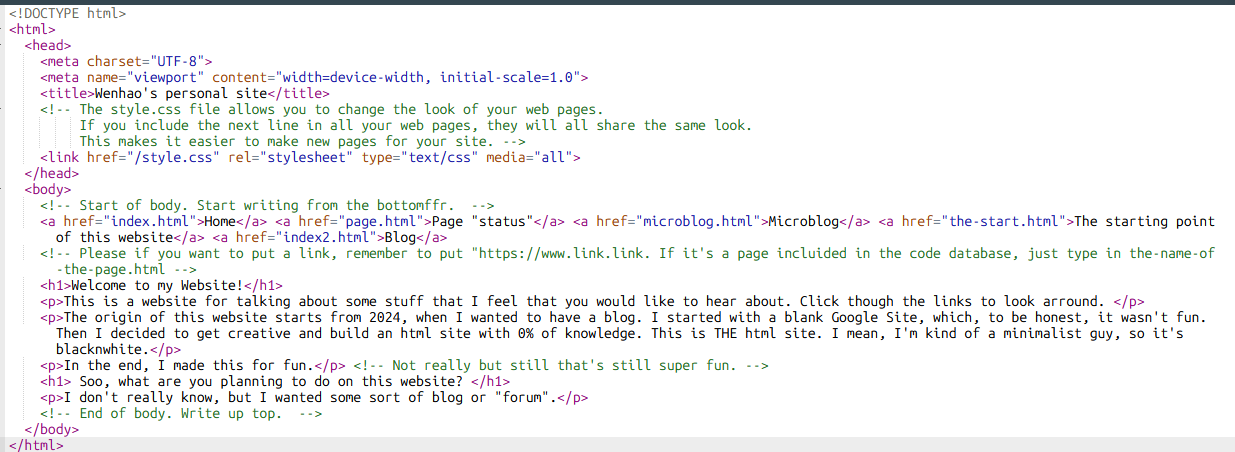Click the paragraph "This is a website for talking"
This screenshot has height=452, width=1235.
click(x=592, y=301)
